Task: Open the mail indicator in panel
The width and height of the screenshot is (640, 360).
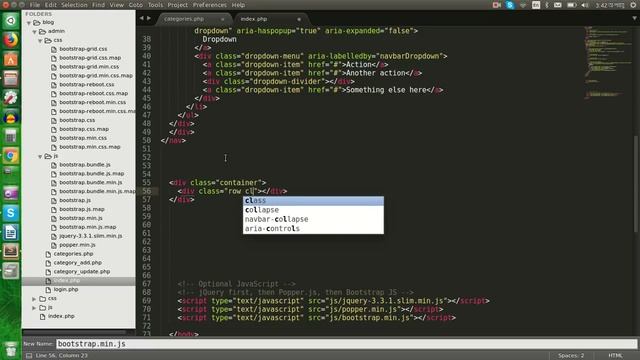Action: click(558, 5)
